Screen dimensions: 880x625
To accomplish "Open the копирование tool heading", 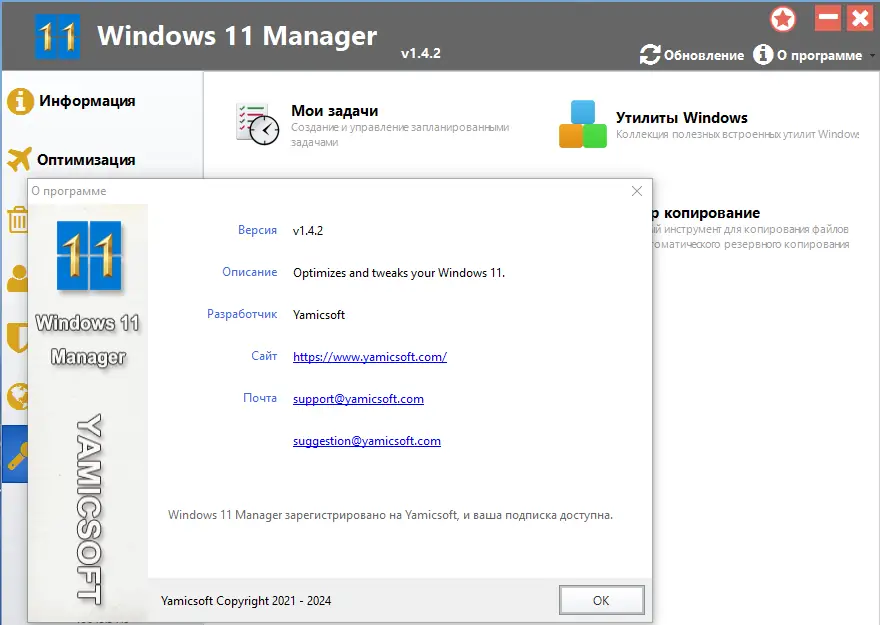I will click(707, 213).
